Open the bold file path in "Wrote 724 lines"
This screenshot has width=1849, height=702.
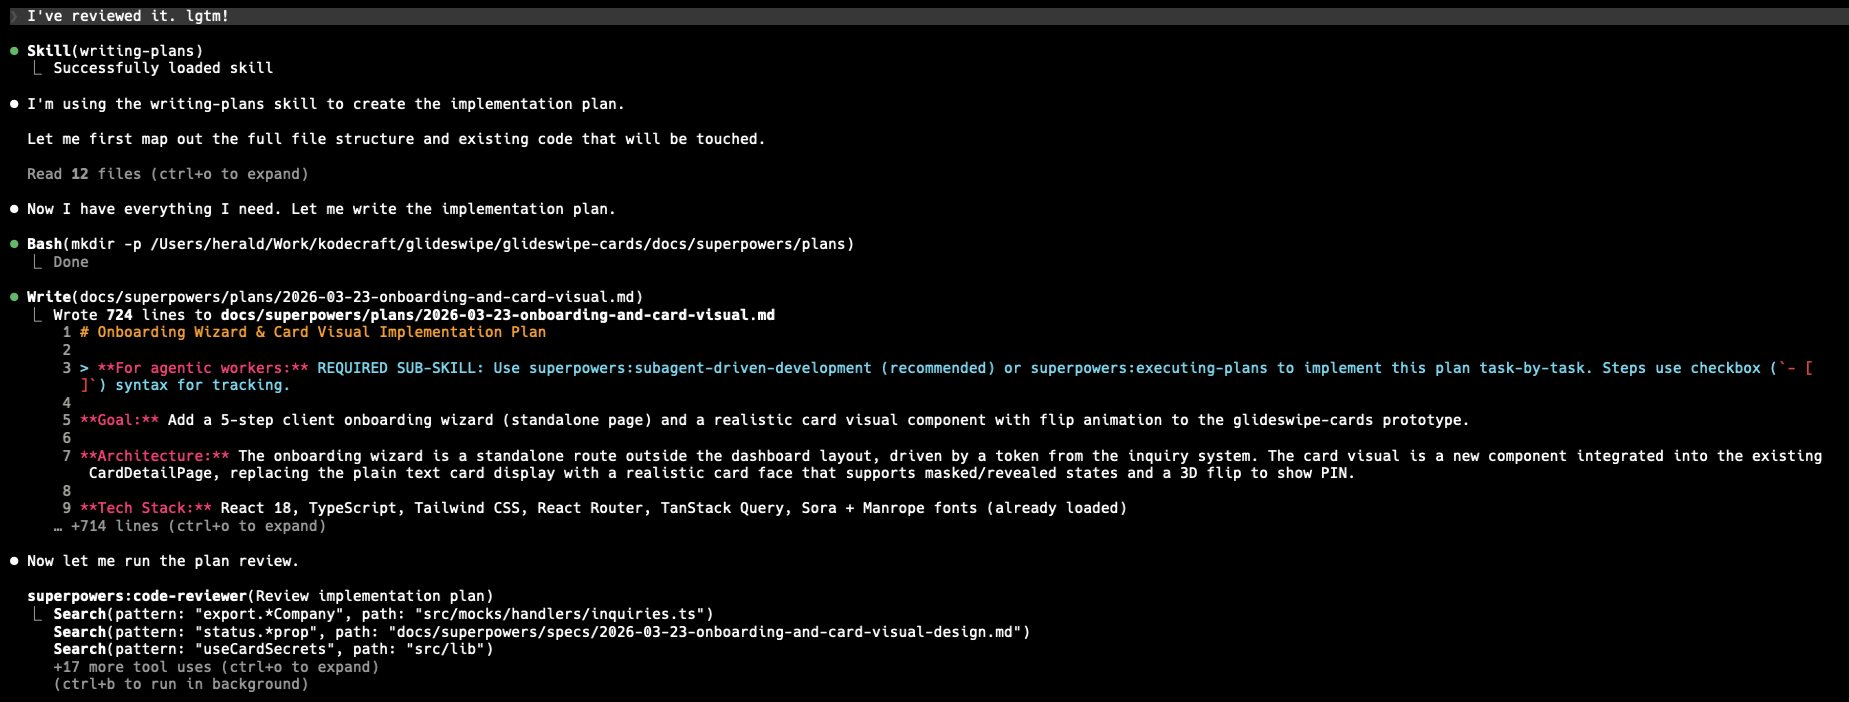497,315
